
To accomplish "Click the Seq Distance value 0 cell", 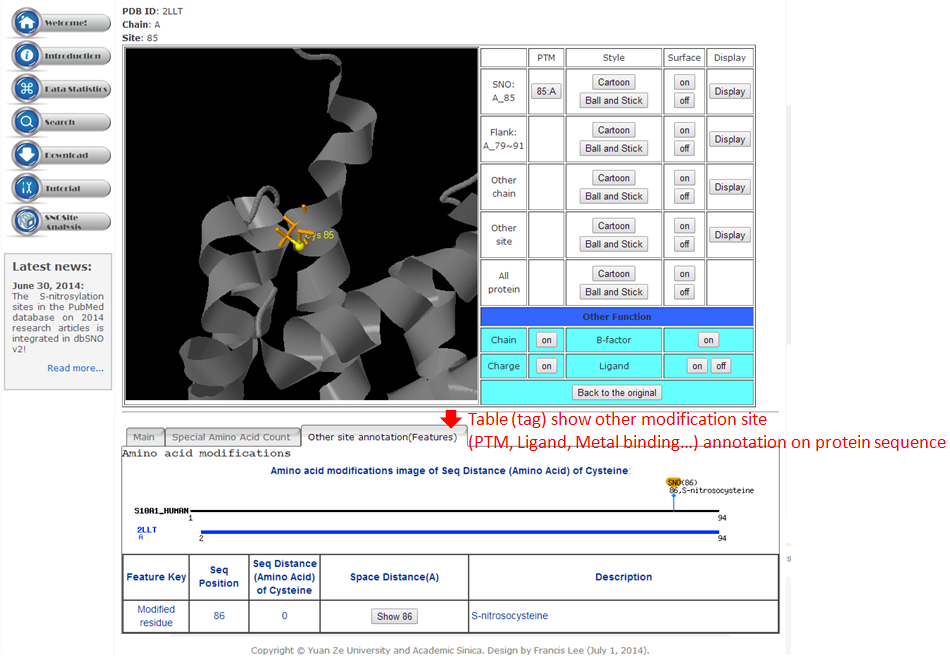I will (x=284, y=616).
